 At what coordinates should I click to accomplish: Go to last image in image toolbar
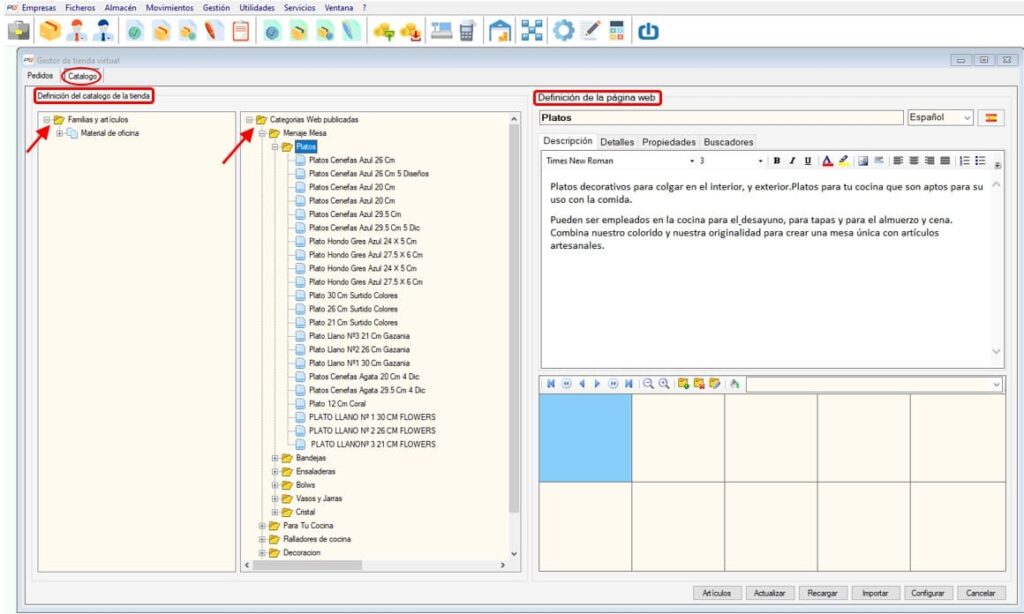click(628, 384)
